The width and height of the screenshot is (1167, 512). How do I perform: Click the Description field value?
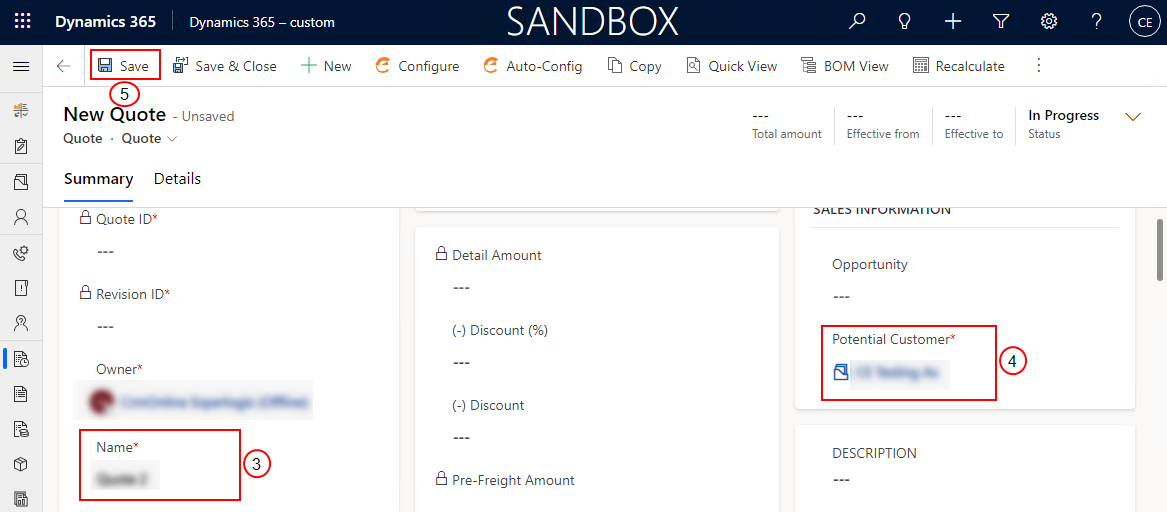point(840,480)
